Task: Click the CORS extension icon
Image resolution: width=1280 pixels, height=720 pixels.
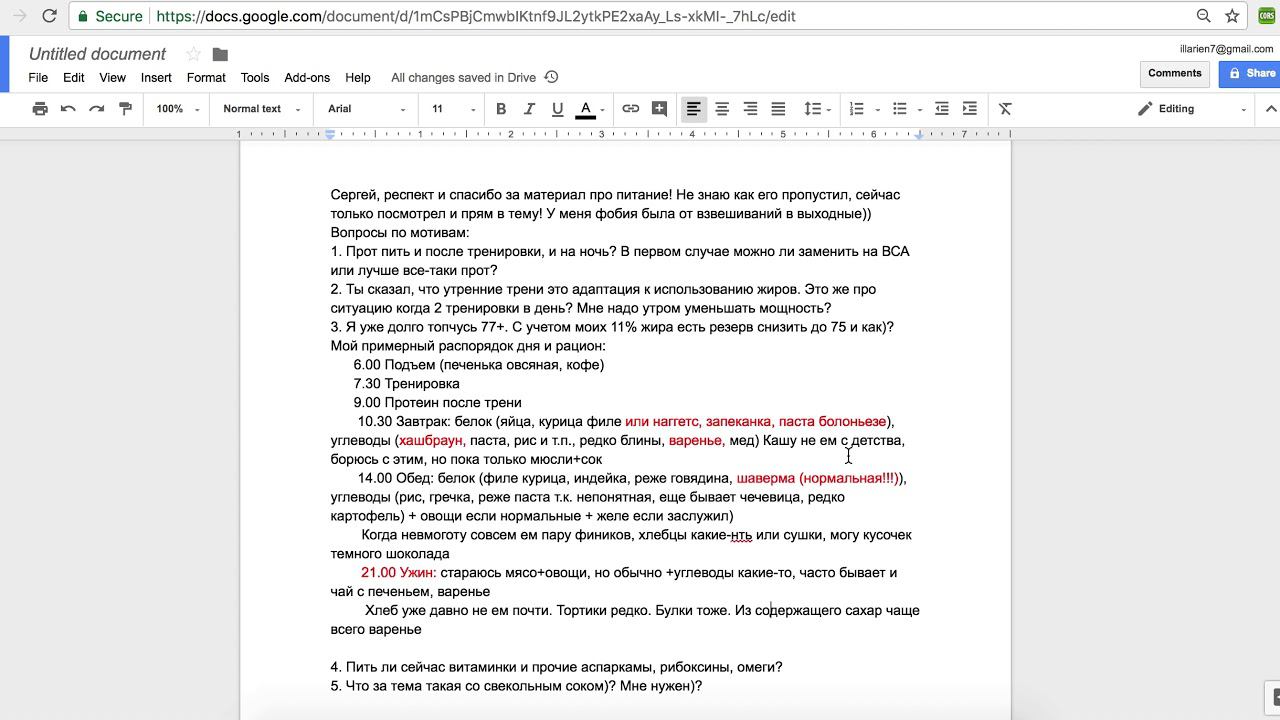Action: 1267,16
